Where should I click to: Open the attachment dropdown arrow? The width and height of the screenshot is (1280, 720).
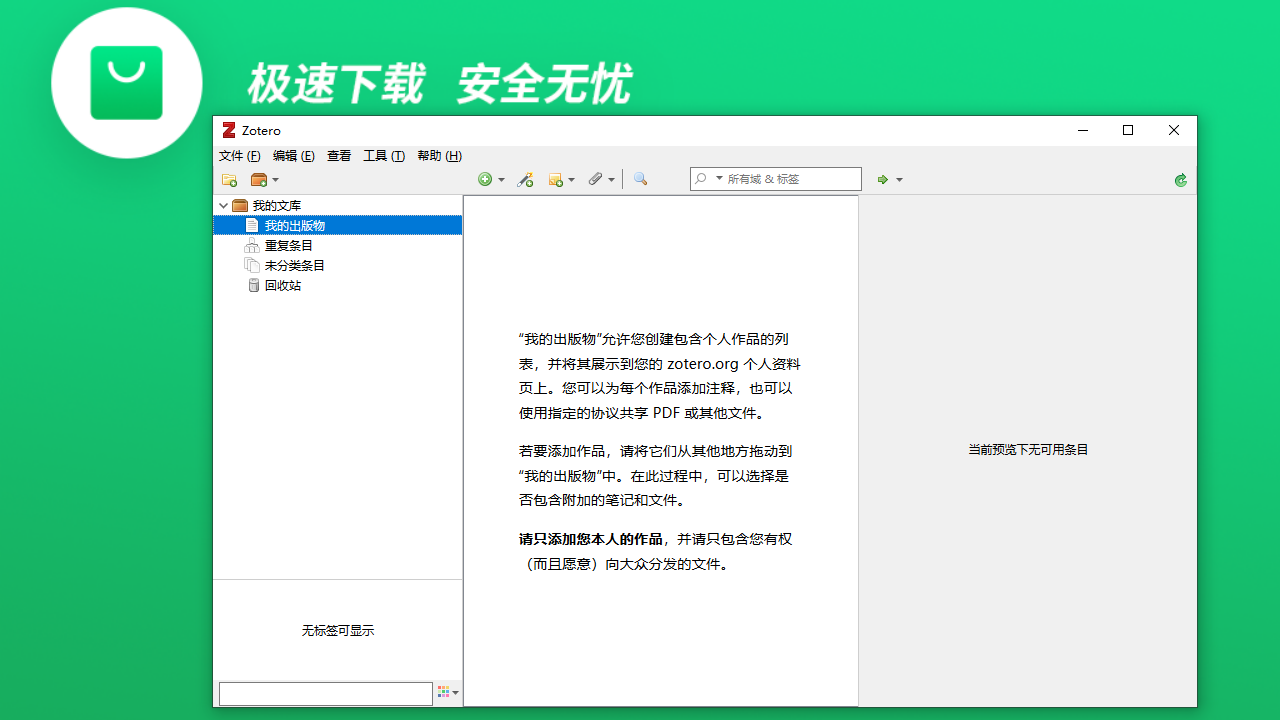tap(611, 179)
